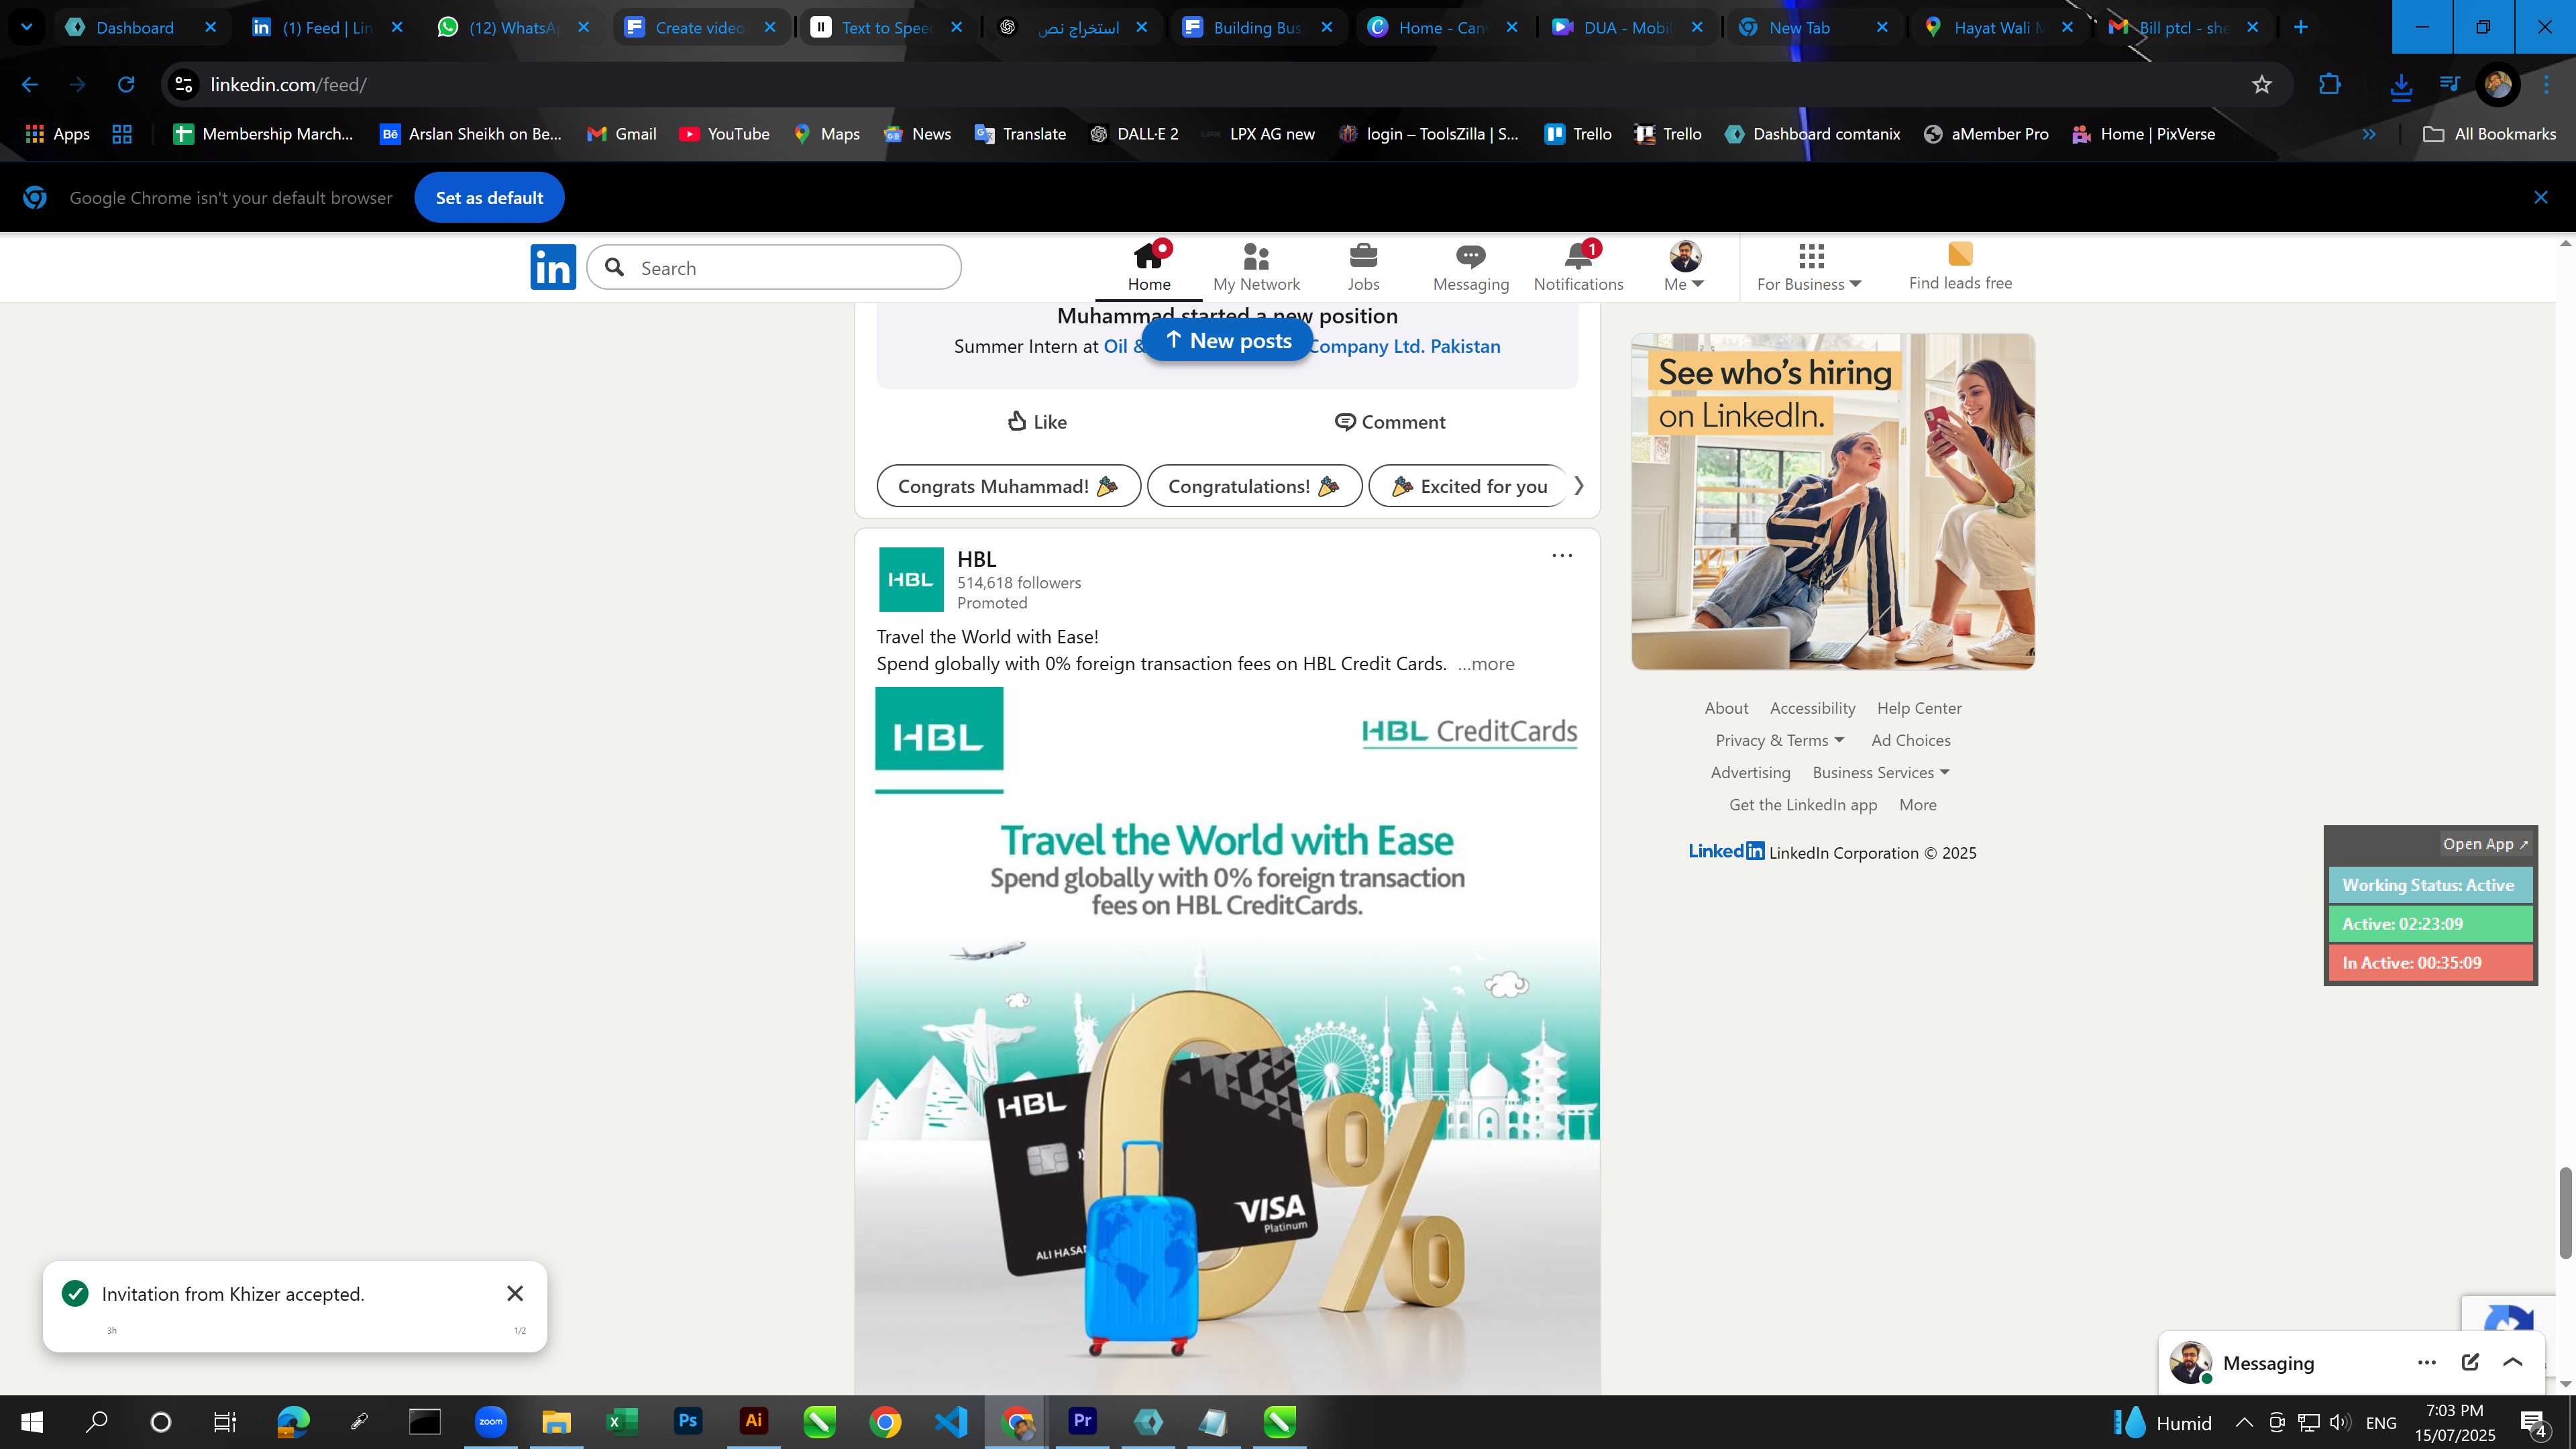2576x1449 pixels.
Task: Switch to Bill ptcl Gmail tab
Action: click(2184, 28)
